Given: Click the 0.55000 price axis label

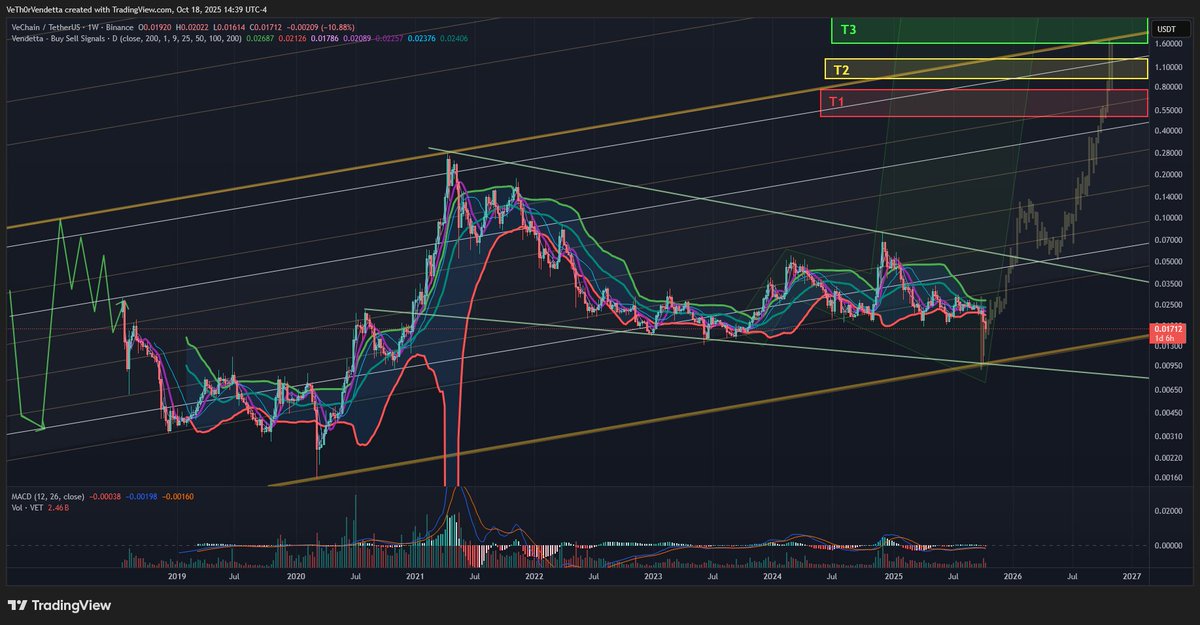Looking at the screenshot, I should tap(1167, 109).
